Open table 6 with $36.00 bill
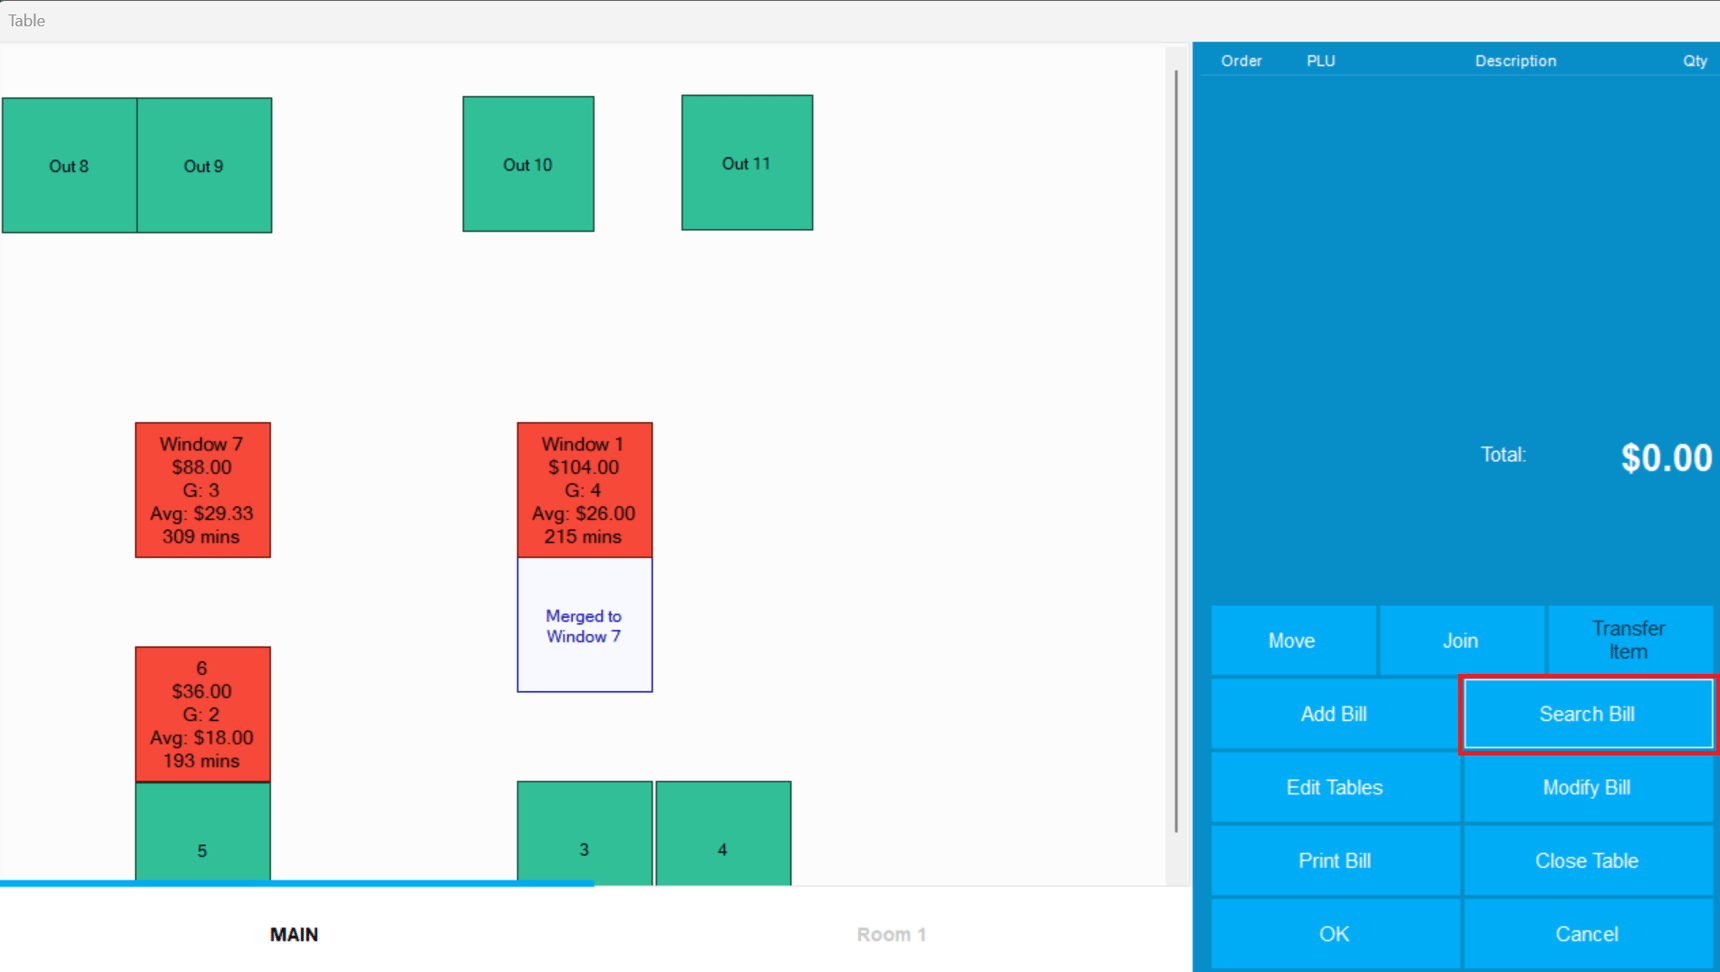 [203, 714]
